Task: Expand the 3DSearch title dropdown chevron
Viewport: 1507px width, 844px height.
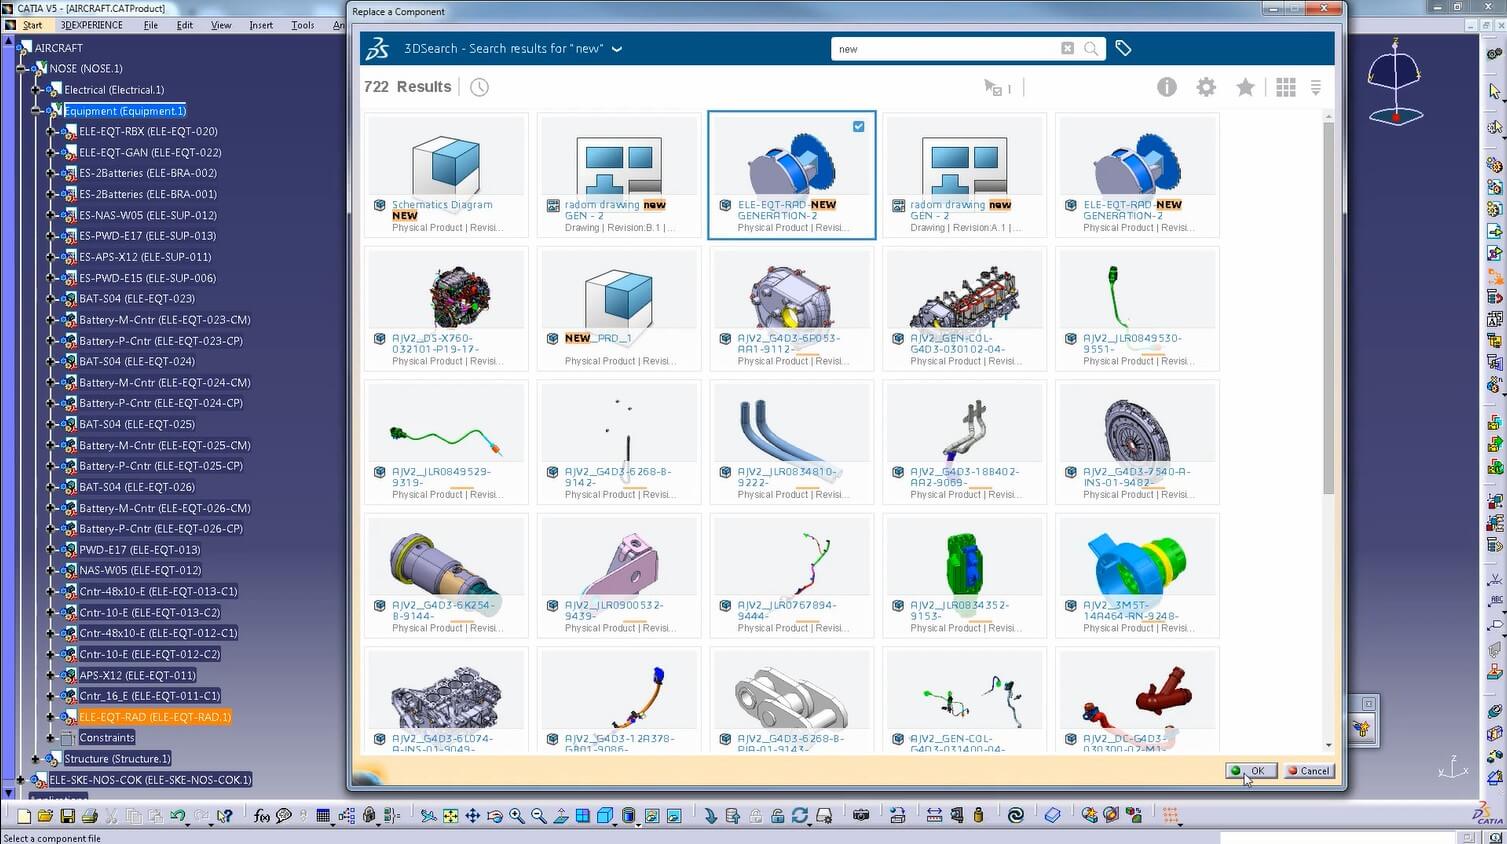Action: coord(617,49)
